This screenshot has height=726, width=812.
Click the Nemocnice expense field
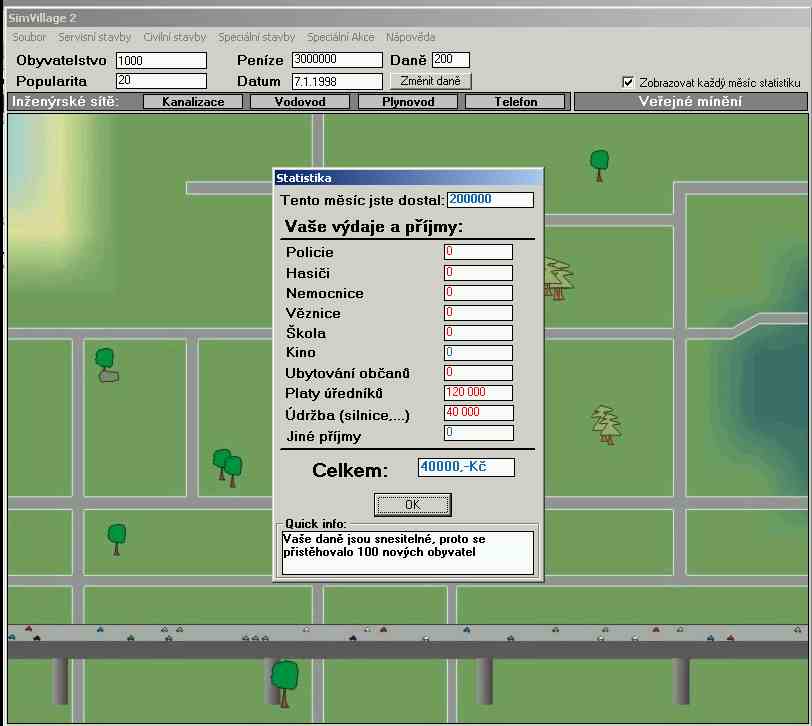coord(478,293)
